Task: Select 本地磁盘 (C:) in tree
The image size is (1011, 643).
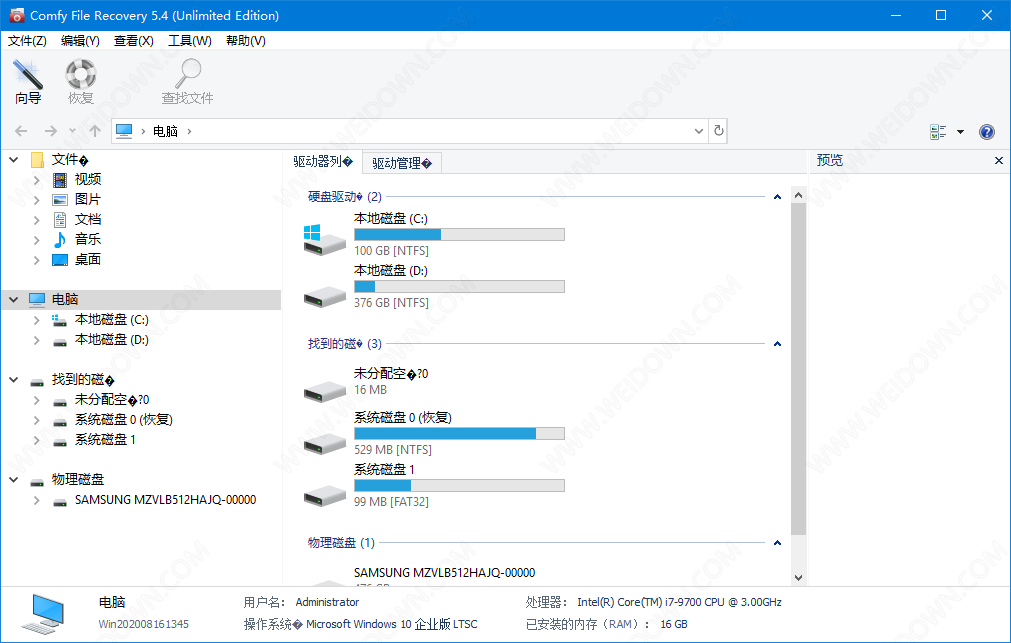Action: [x=112, y=319]
